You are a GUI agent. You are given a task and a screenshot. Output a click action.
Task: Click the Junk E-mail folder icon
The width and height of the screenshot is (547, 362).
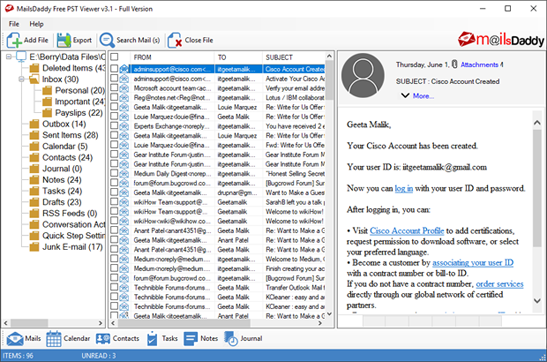[x=34, y=247]
